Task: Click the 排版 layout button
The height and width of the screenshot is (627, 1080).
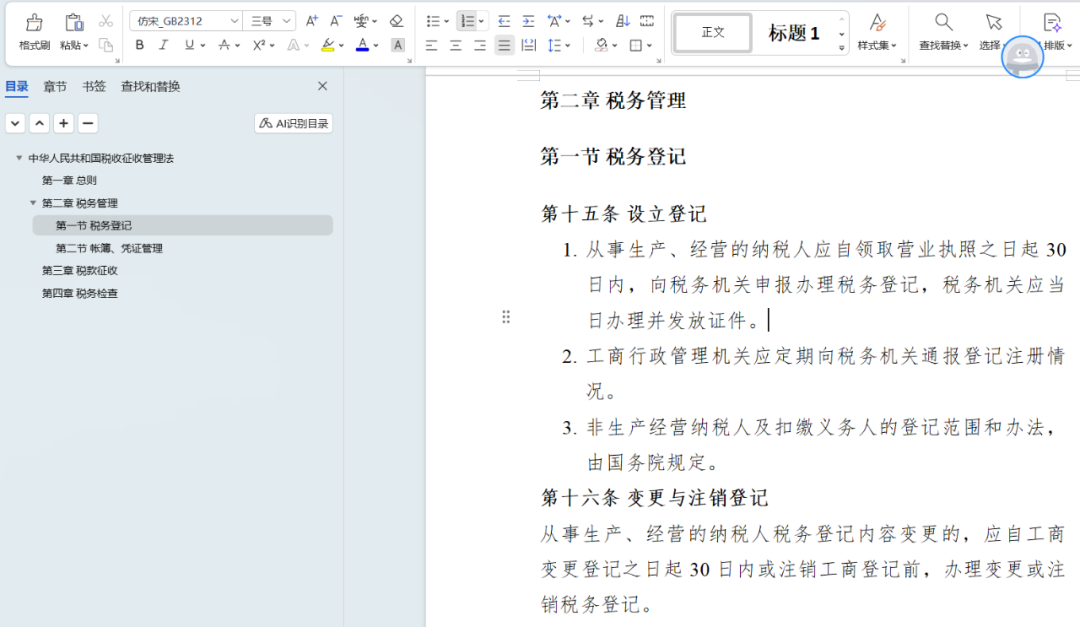Action: click(1054, 32)
